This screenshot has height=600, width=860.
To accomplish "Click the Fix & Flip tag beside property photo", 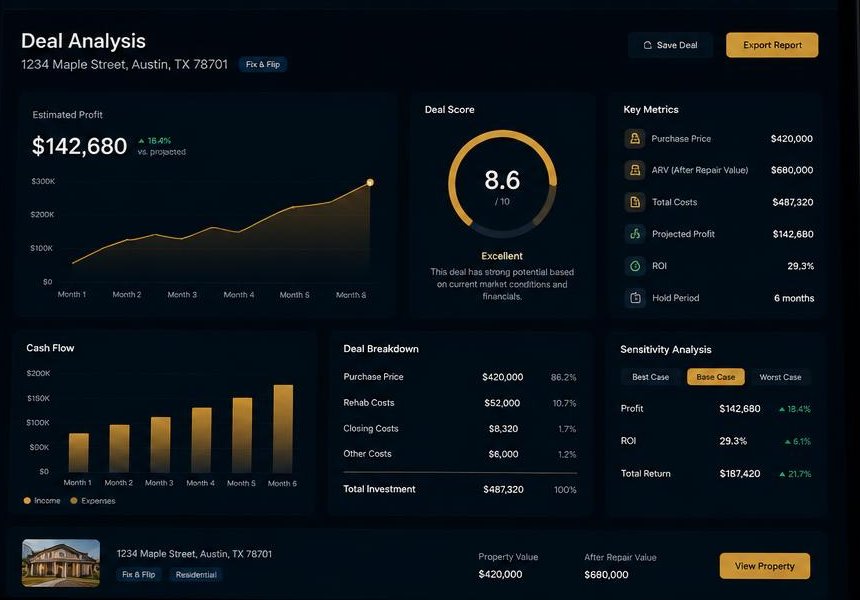I will click(139, 575).
